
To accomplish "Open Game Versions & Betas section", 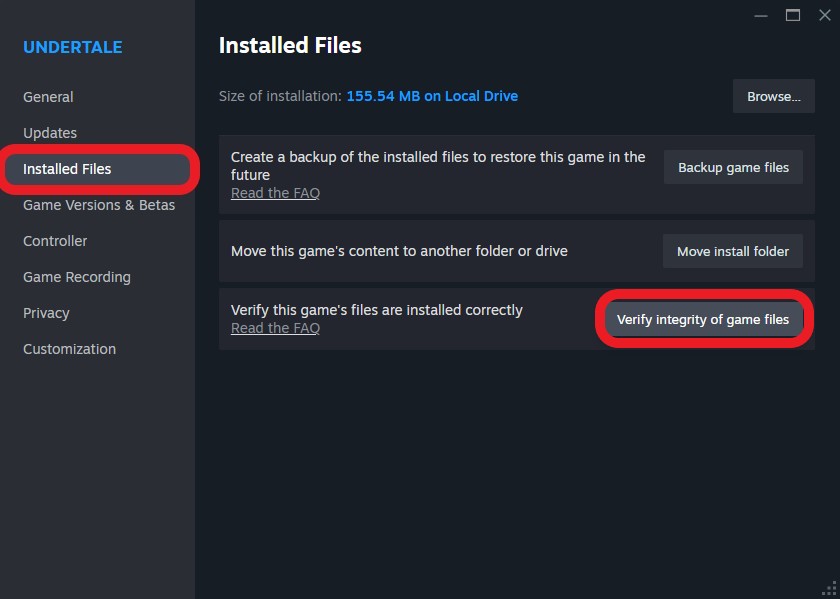I will click(x=99, y=205).
